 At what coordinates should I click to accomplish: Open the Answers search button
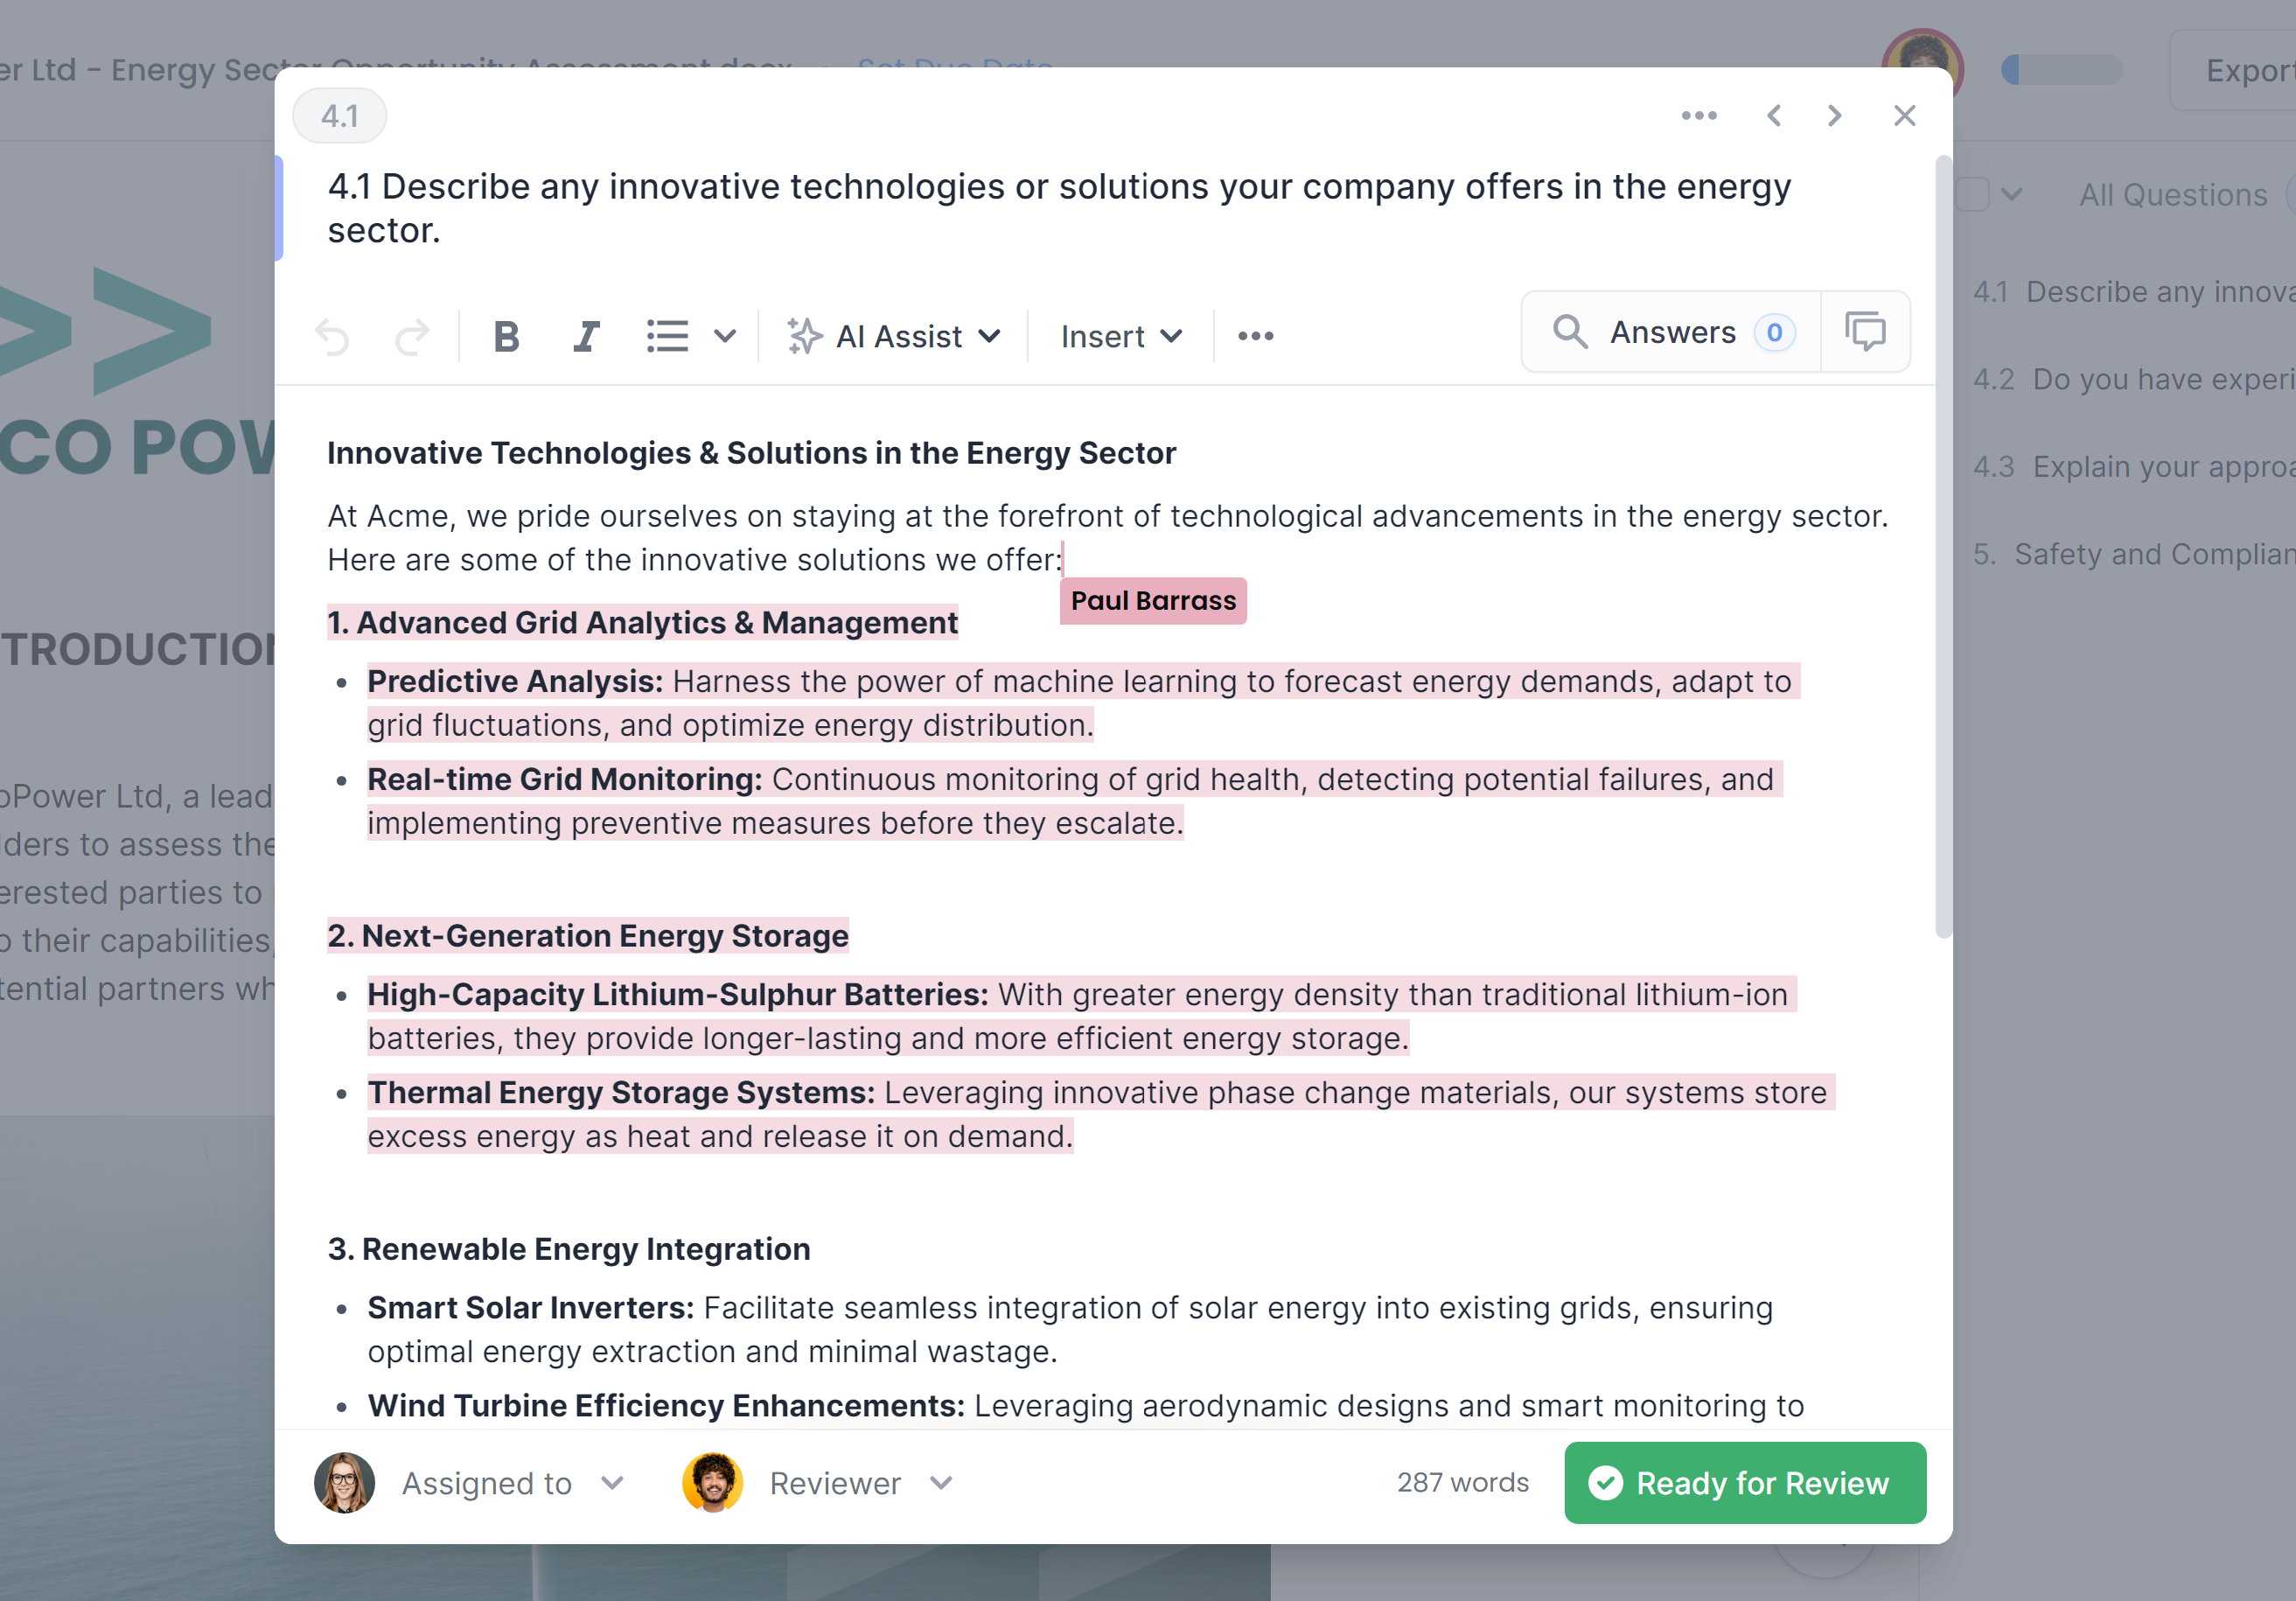click(1672, 332)
